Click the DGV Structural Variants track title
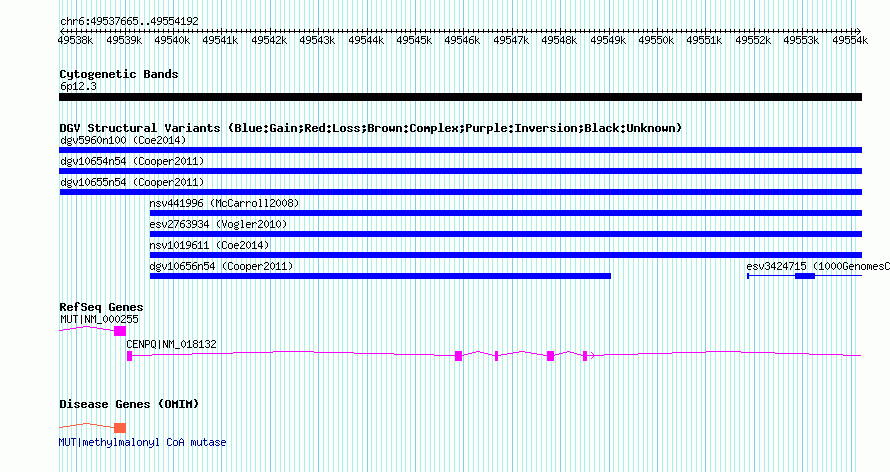This screenshot has width=890, height=472. [371, 128]
